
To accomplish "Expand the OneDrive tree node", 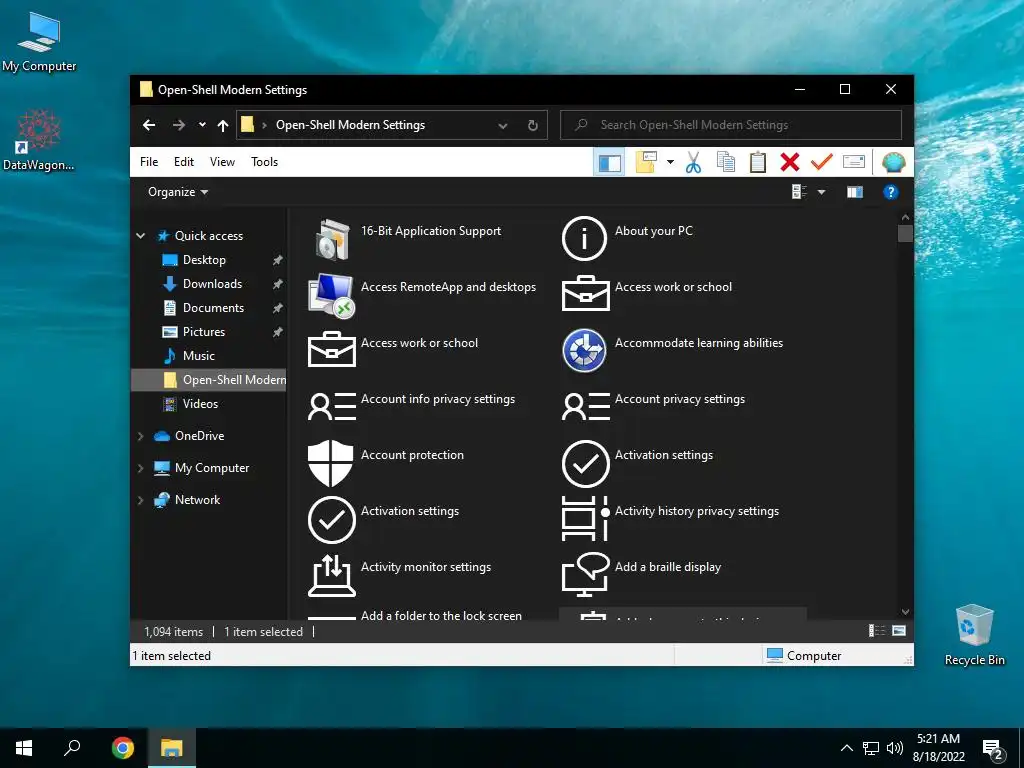I will click(x=140, y=436).
